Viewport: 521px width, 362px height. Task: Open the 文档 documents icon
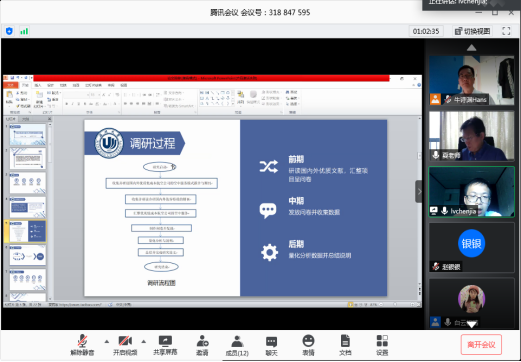[345, 345]
